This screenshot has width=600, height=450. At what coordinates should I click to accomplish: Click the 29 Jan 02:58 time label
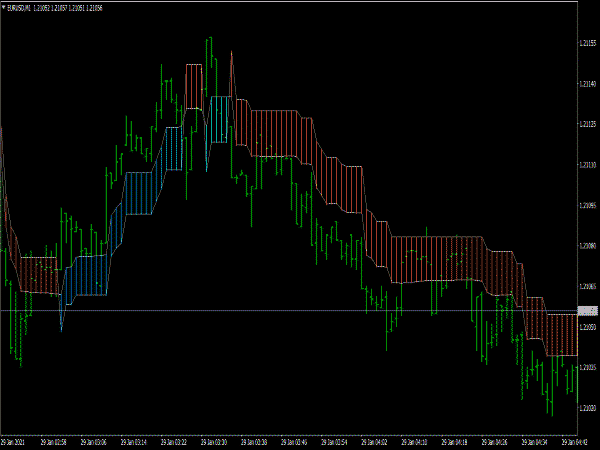point(53,442)
